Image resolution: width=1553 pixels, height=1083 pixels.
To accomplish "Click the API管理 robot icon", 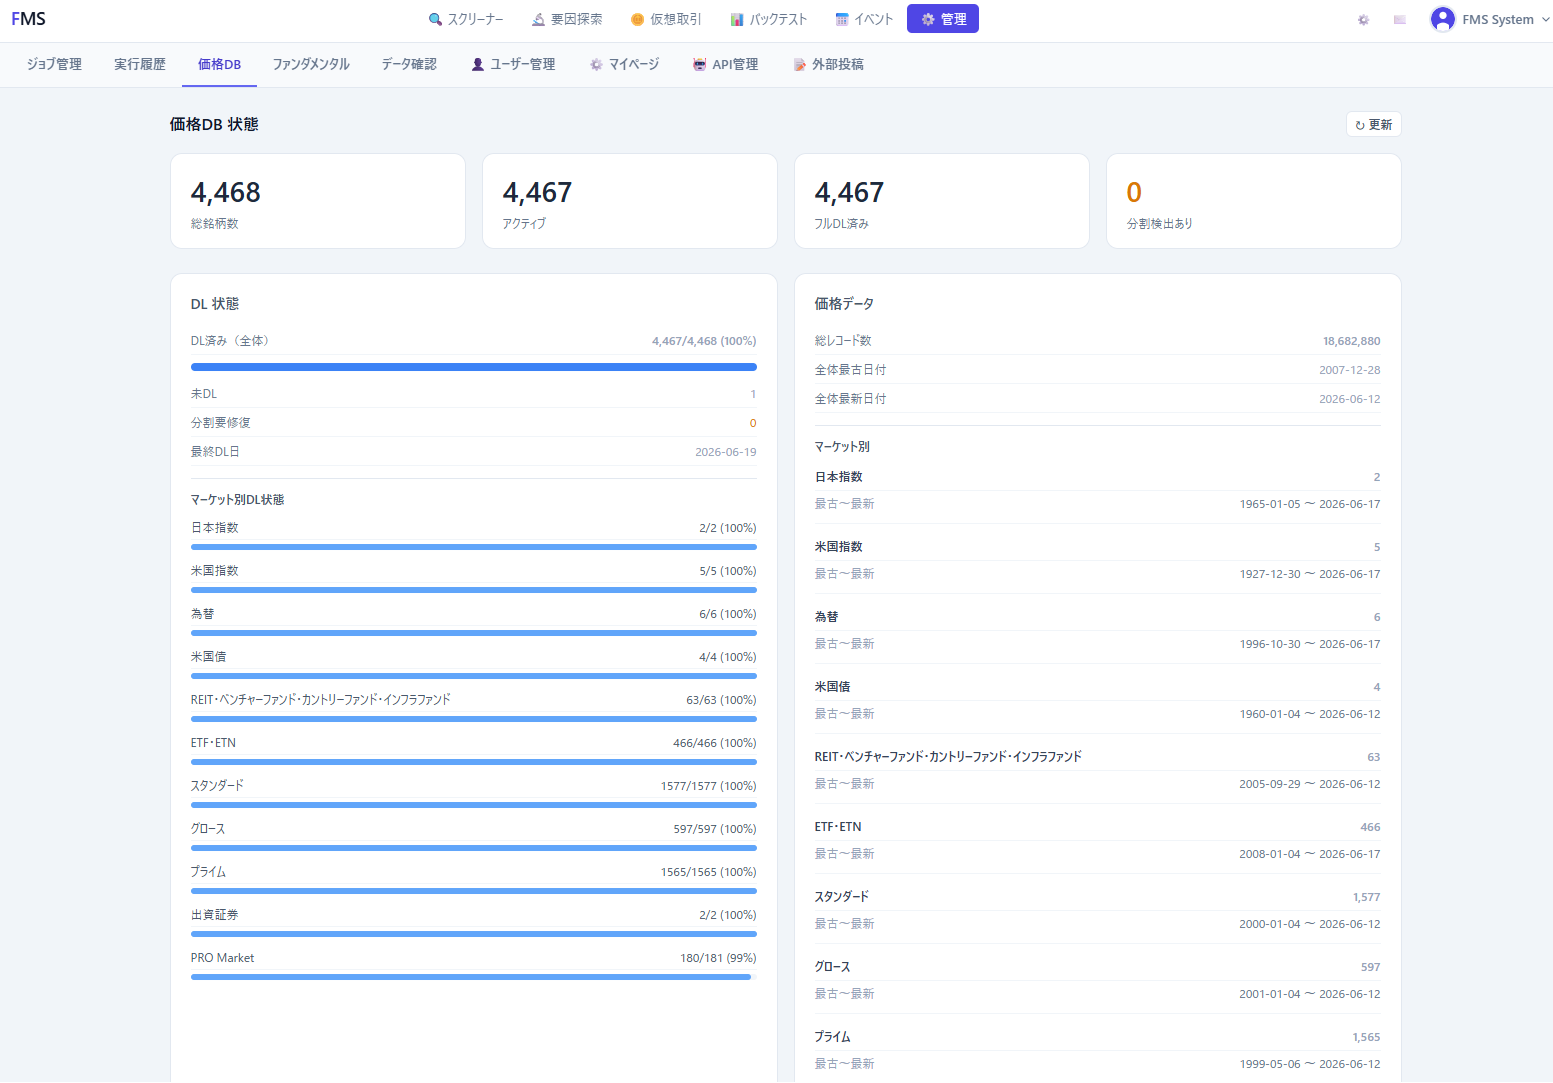I will tap(700, 64).
